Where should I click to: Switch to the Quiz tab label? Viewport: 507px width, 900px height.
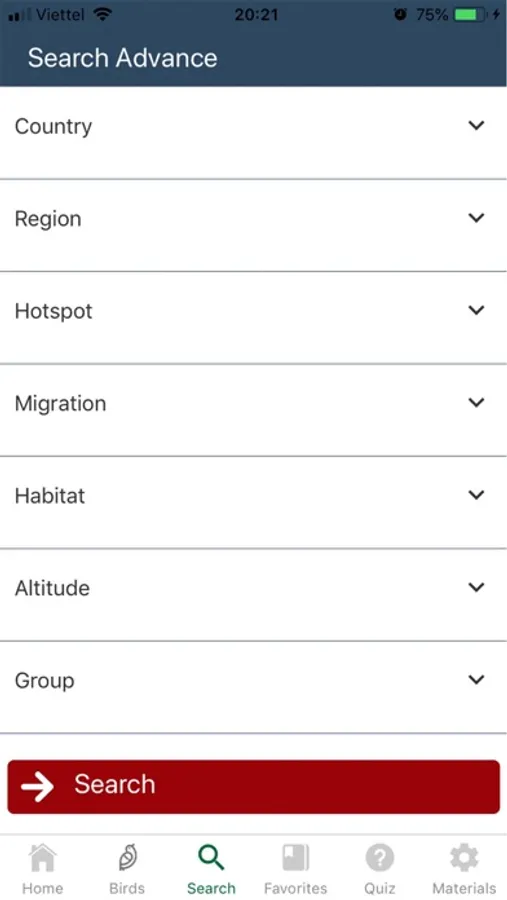click(x=380, y=888)
